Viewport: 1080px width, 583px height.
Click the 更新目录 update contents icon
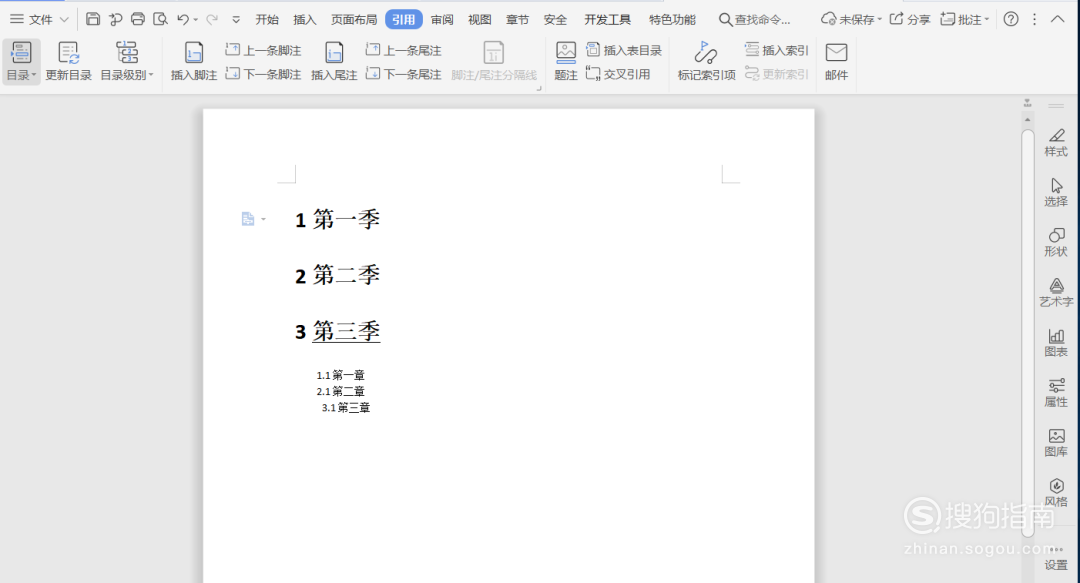pyautogui.click(x=68, y=53)
